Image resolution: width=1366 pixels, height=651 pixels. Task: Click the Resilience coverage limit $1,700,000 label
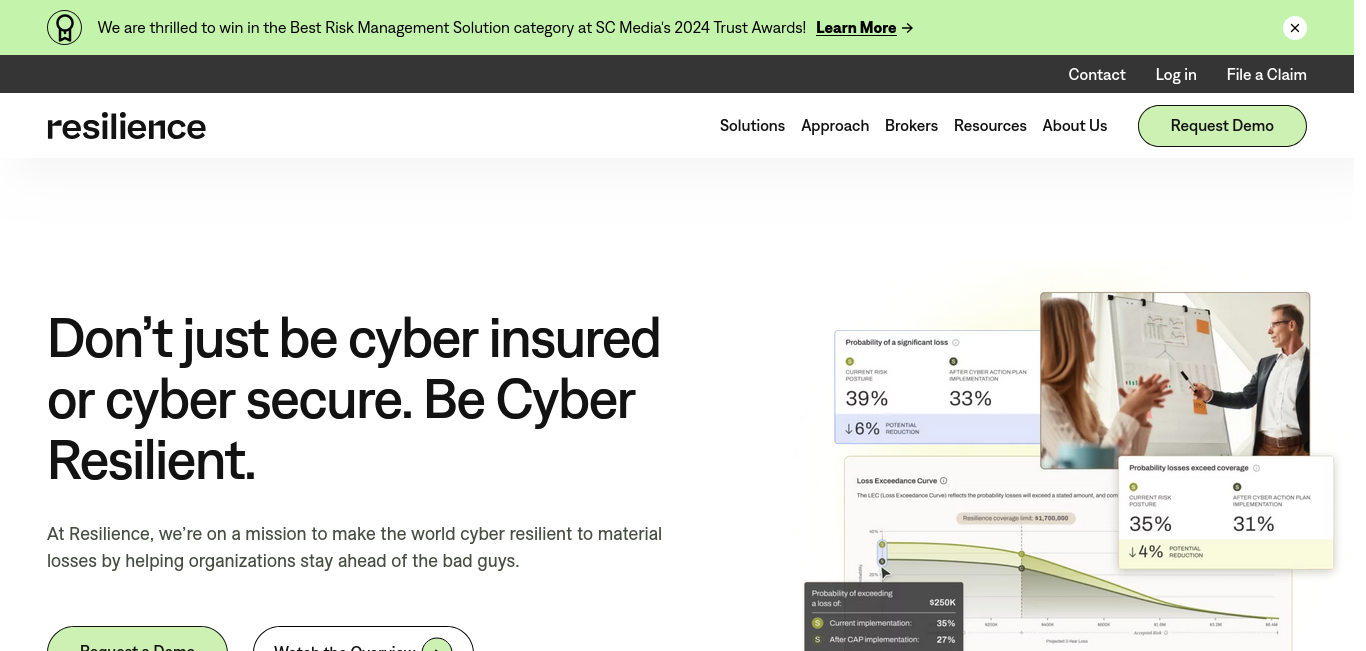pyautogui.click(x=1016, y=518)
